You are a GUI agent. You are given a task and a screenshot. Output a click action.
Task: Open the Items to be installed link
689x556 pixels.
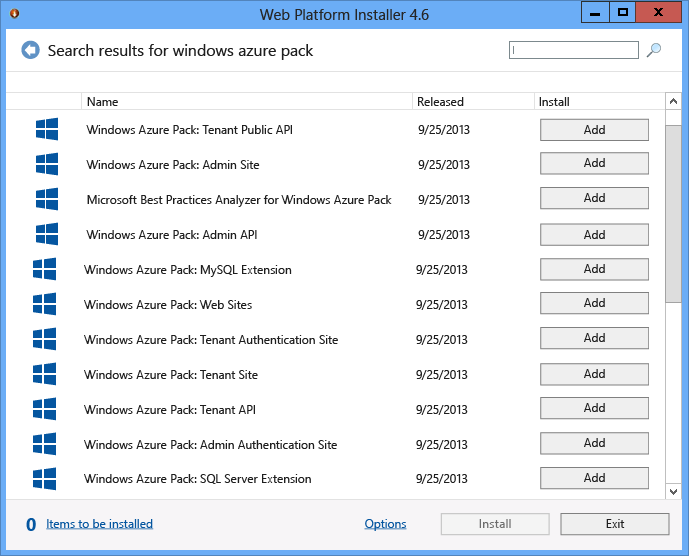99,524
